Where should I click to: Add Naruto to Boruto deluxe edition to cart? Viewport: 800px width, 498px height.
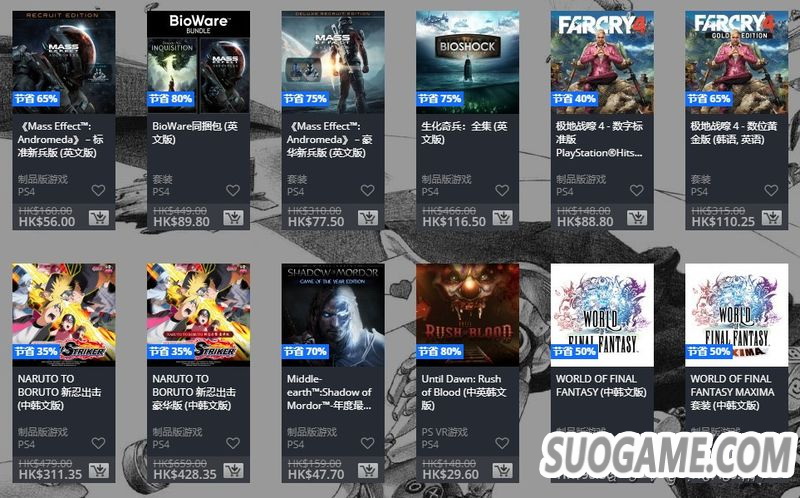pos(234,470)
